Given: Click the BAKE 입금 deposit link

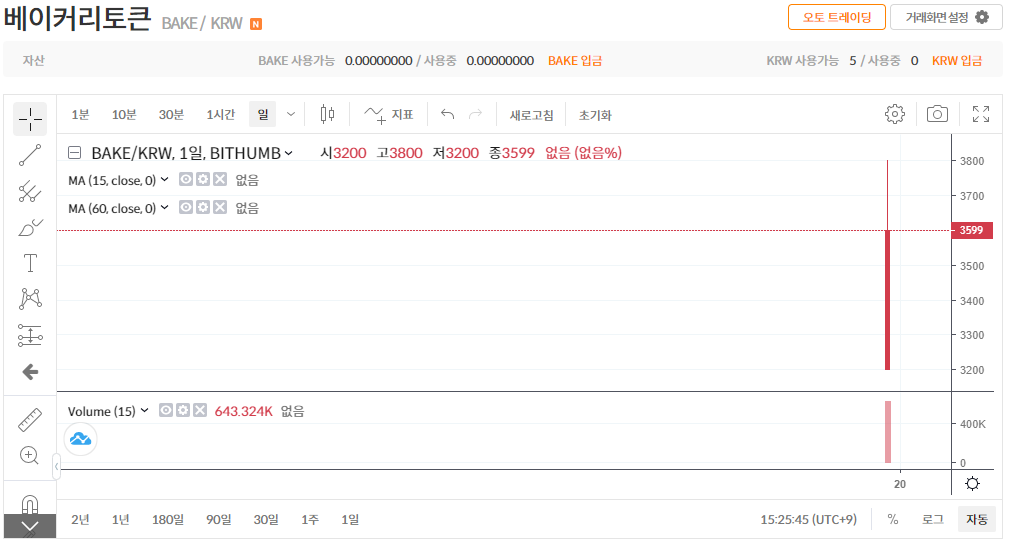Looking at the screenshot, I should coord(575,61).
